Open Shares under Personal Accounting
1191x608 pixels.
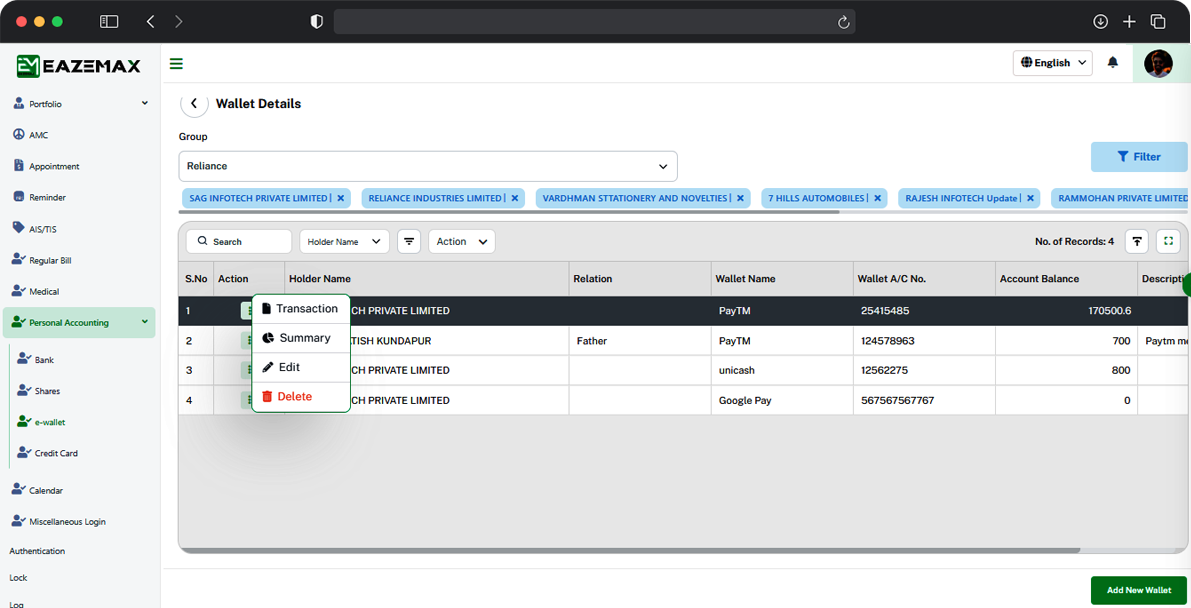coord(39,391)
